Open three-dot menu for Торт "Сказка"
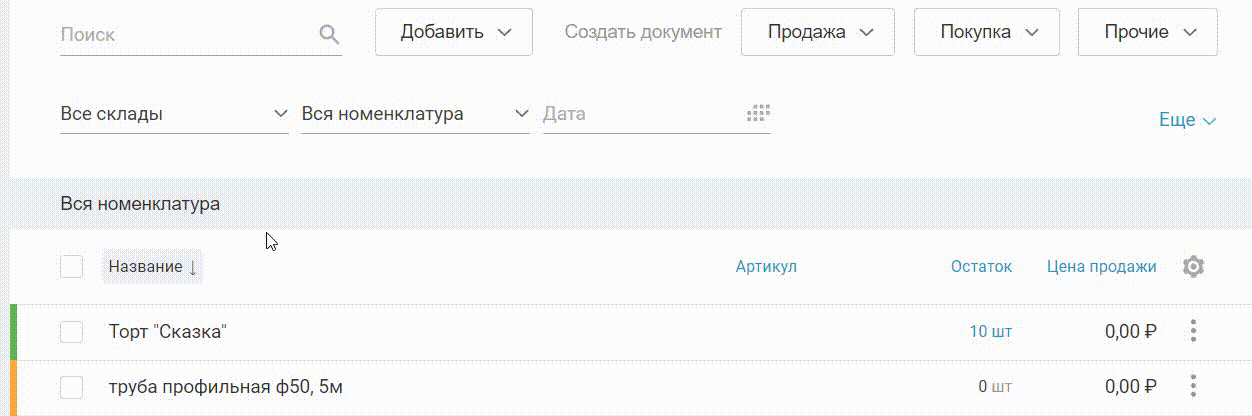 click(1193, 332)
